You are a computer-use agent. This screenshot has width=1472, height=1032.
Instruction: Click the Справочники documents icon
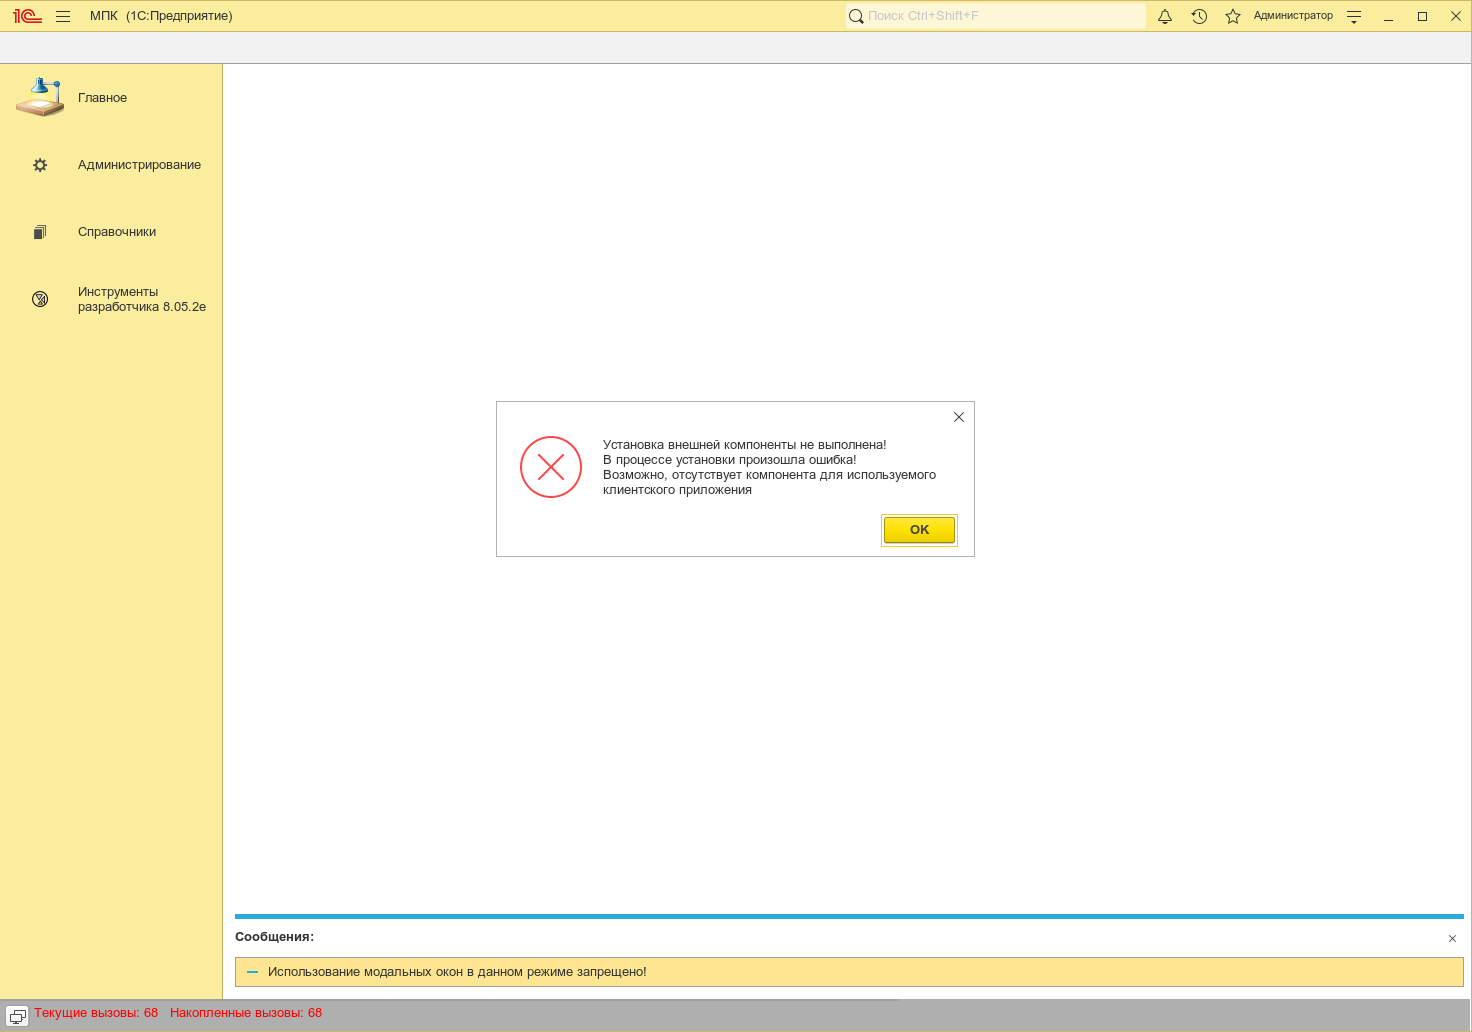[40, 232]
